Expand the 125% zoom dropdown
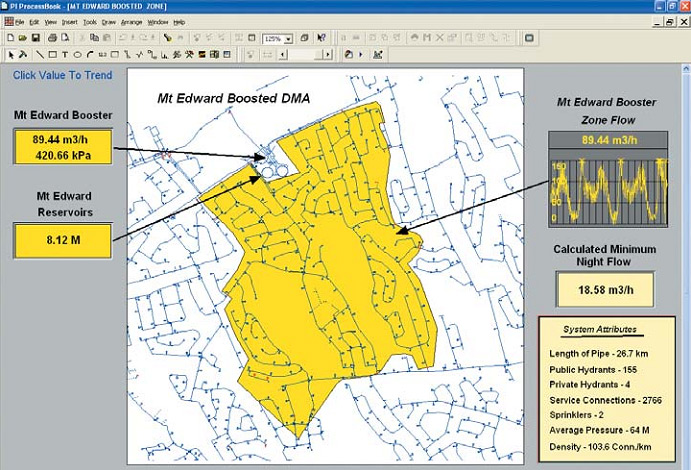The width and height of the screenshot is (691, 470). (288, 39)
